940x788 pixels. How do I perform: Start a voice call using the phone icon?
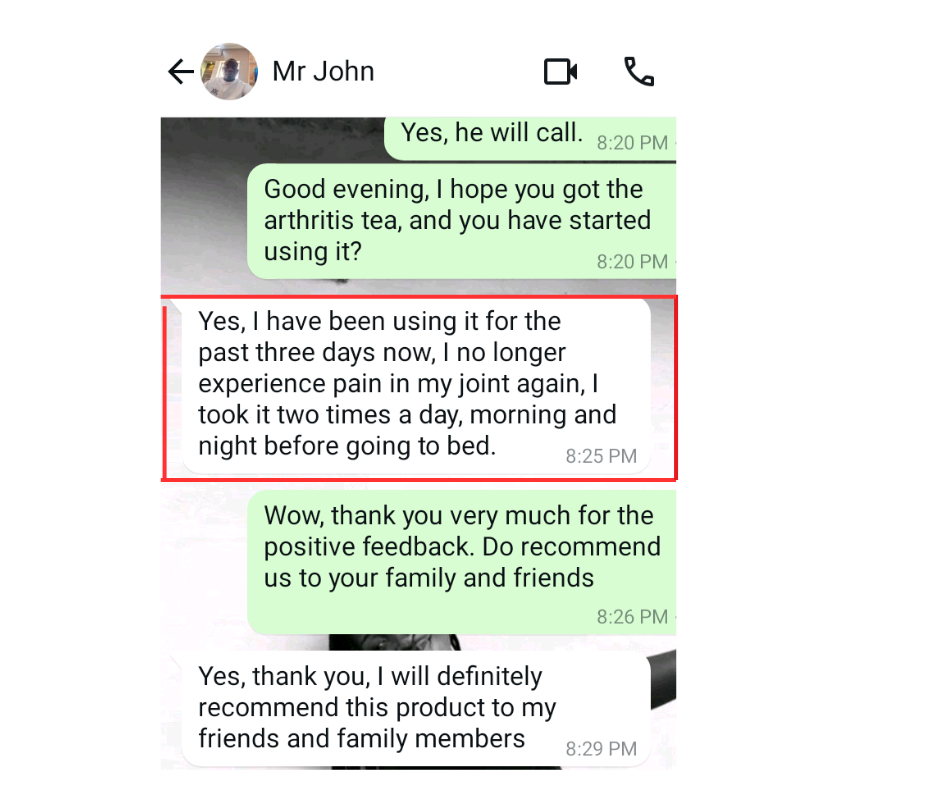tap(639, 72)
